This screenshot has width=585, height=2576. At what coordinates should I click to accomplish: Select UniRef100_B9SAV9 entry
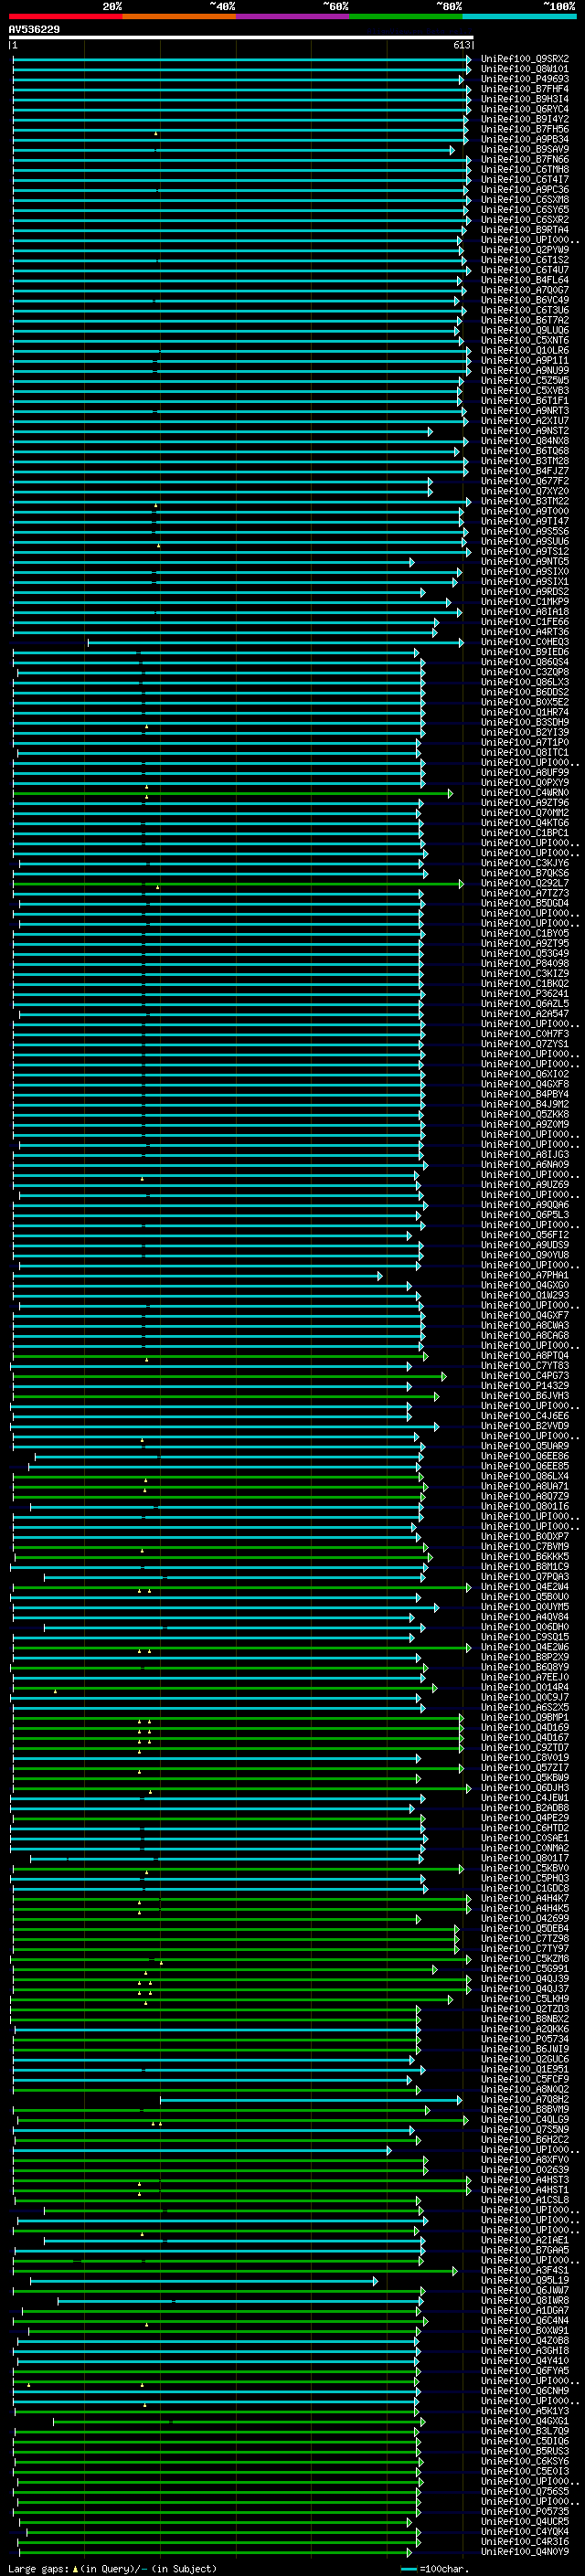pos(525,149)
